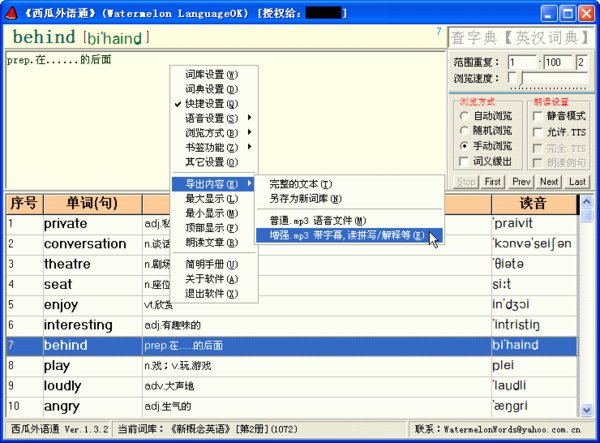Choose 最大显示 from the context menu
This screenshot has width=600, height=443.
pyautogui.click(x=214, y=199)
